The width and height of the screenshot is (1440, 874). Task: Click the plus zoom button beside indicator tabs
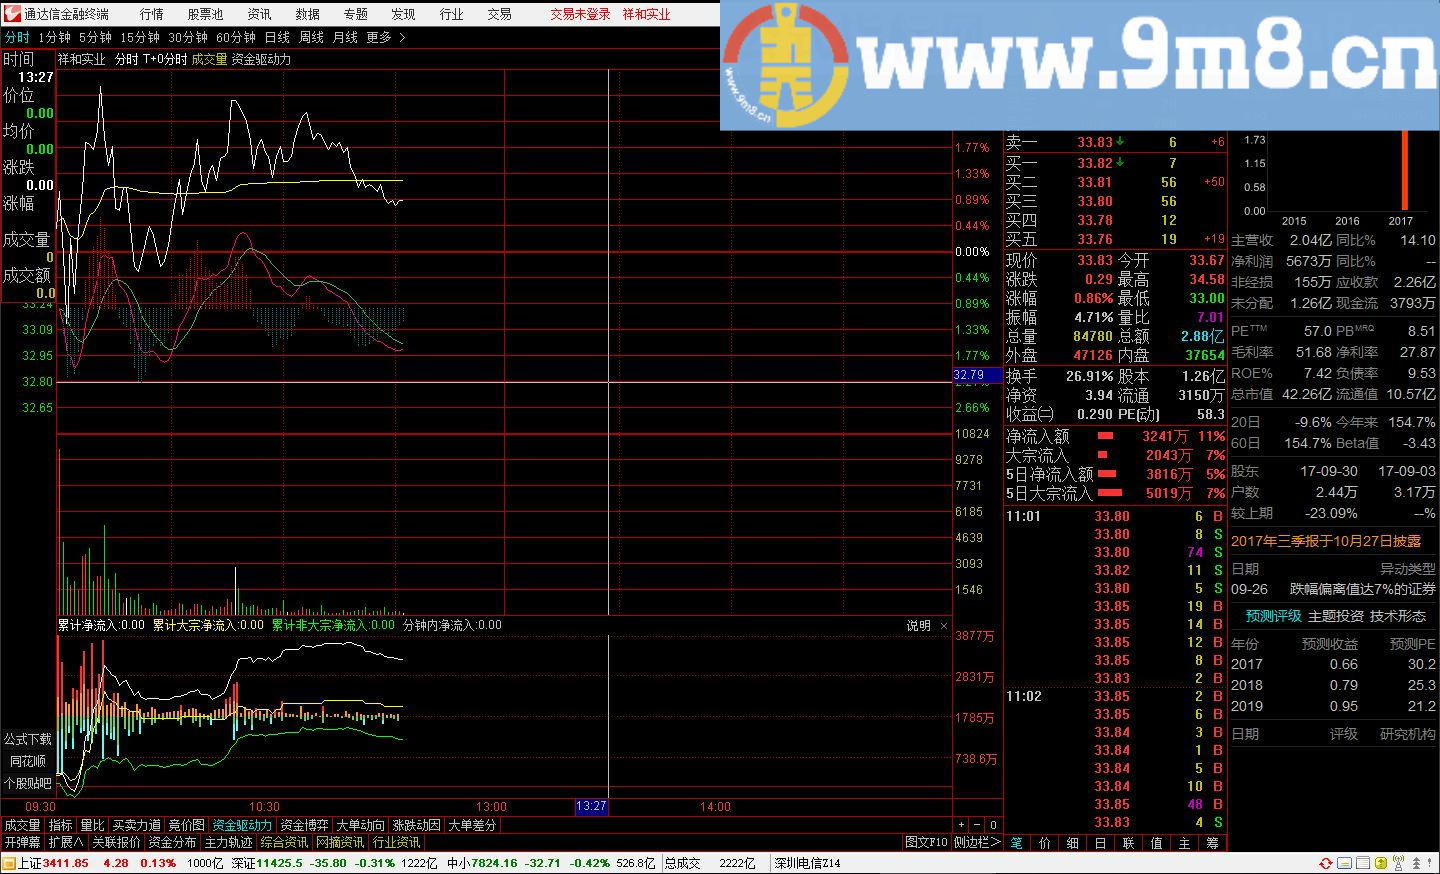click(x=962, y=825)
